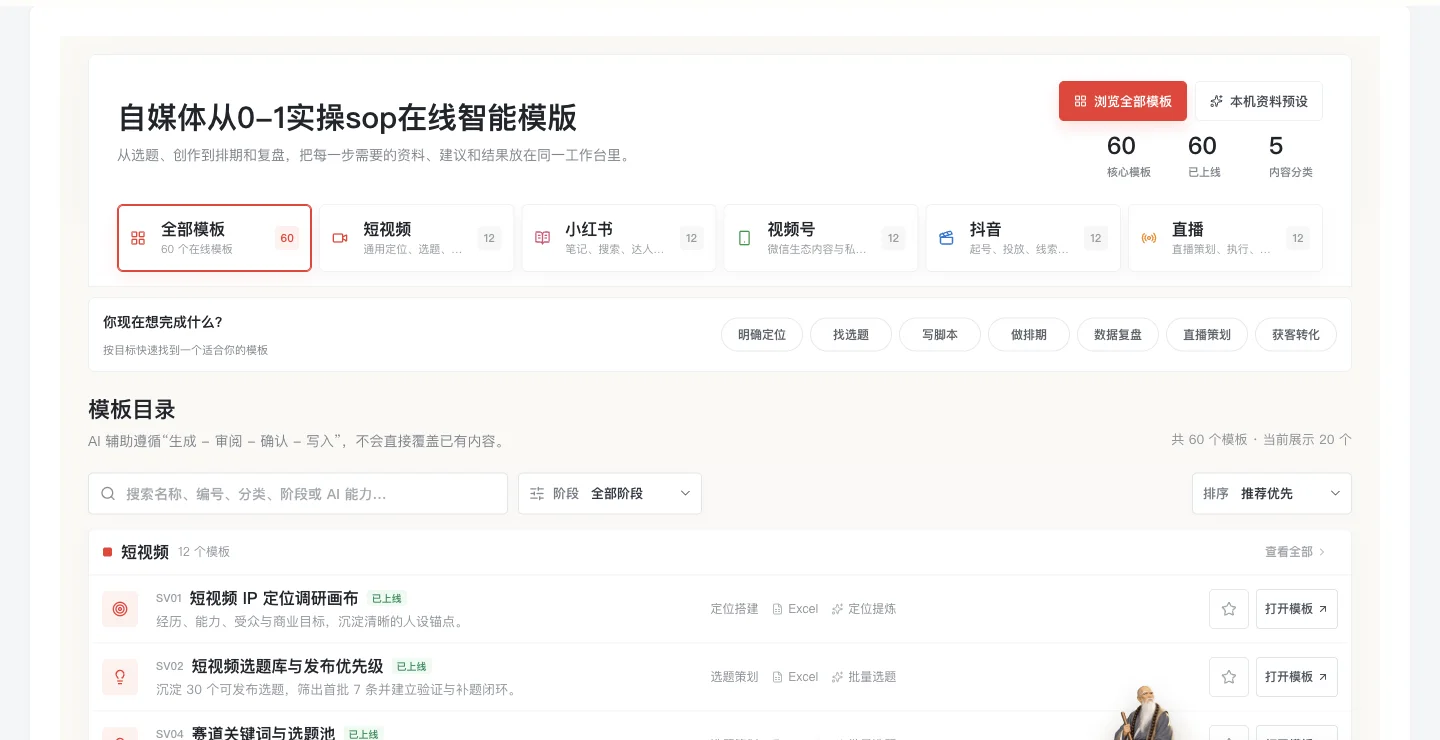
Task: Choose the 获客转化 goal chip
Action: (1296, 335)
